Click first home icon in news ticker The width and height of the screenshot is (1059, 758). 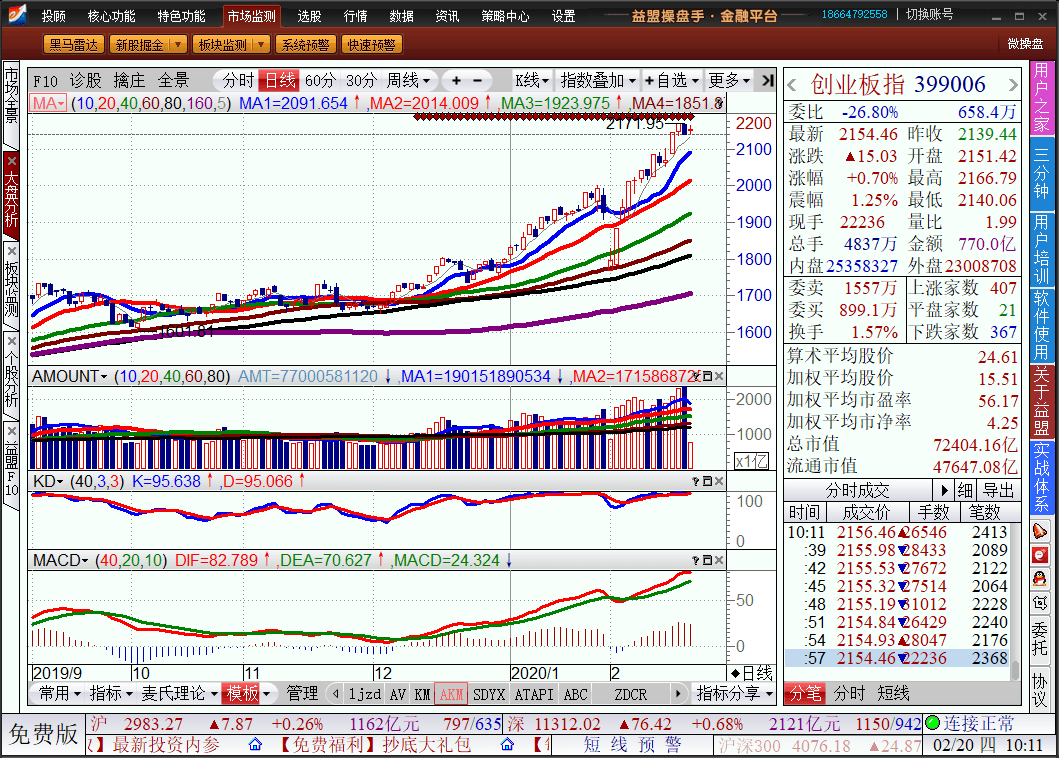[x=255, y=744]
